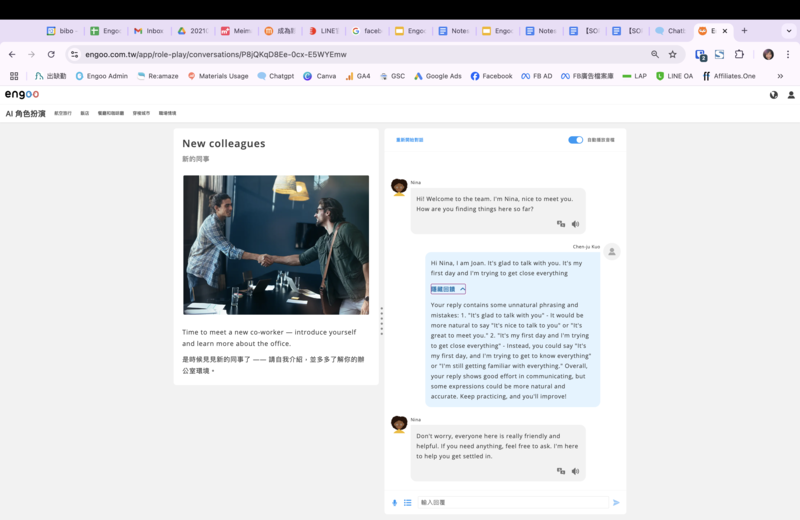Open the language globe icon in header
800x520 pixels.
click(773, 95)
